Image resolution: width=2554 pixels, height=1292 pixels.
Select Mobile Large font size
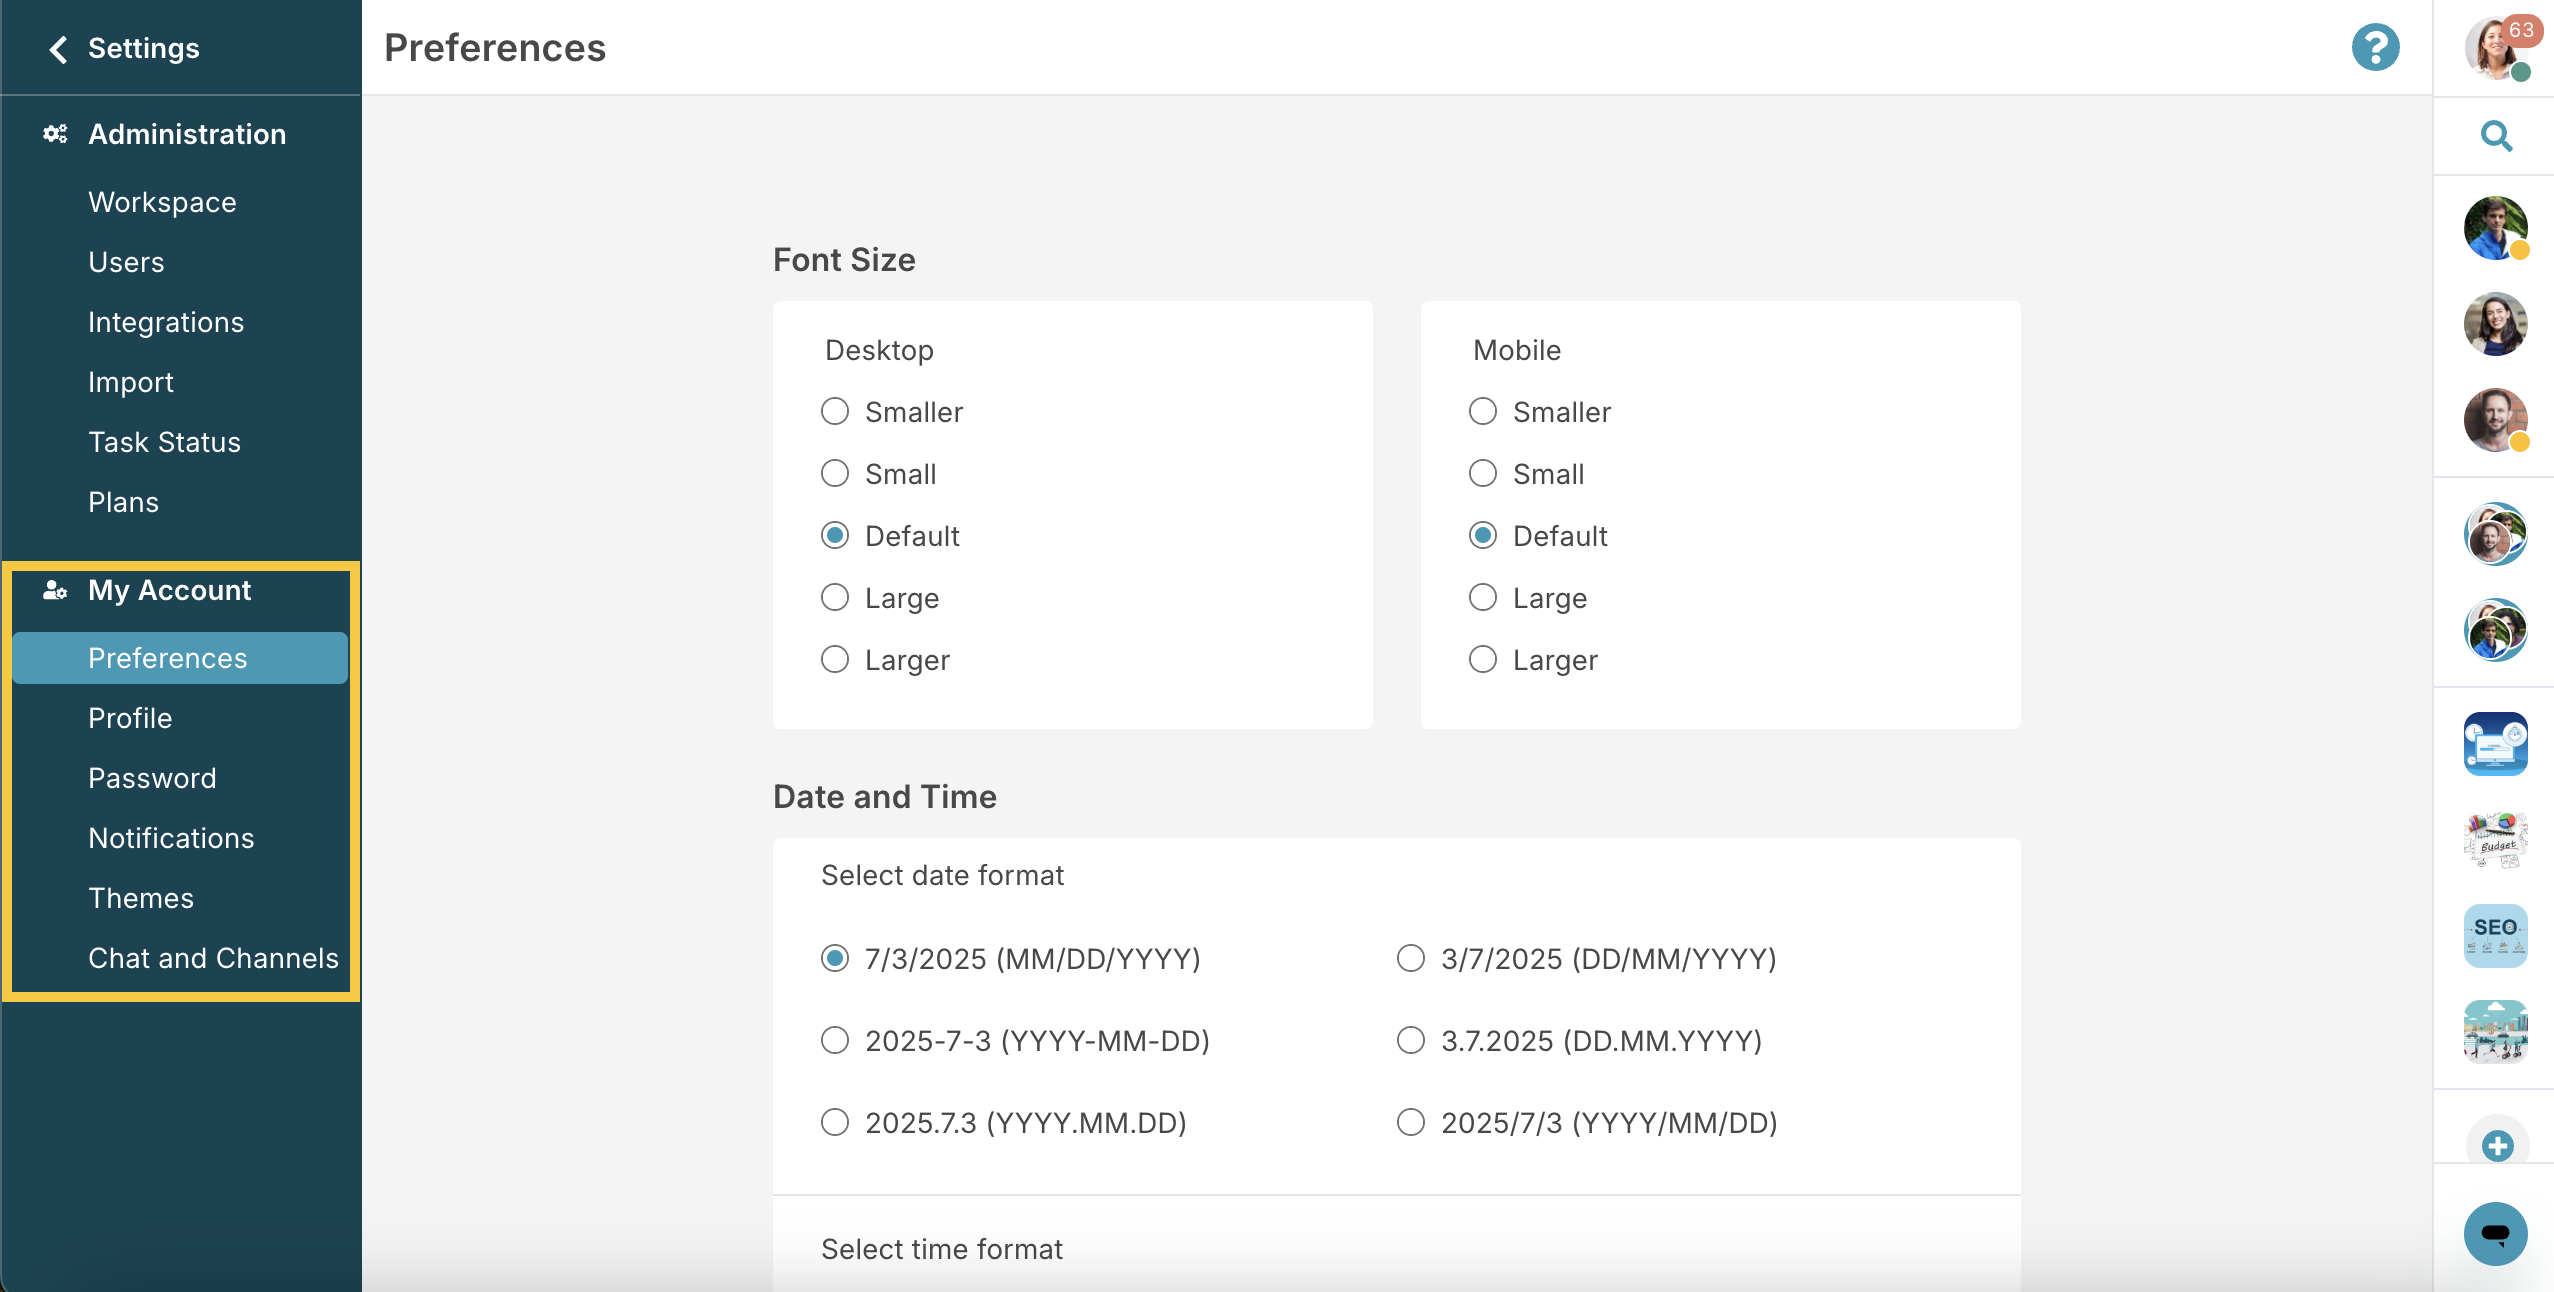tap(1483, 598)
